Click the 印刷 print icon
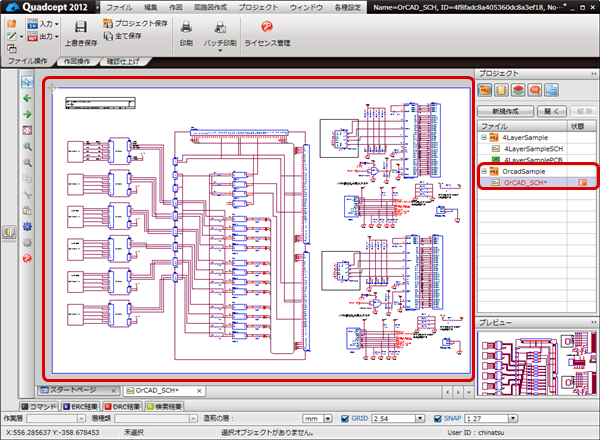The width and height of the screenshot is (600, 440). (186, 28)
